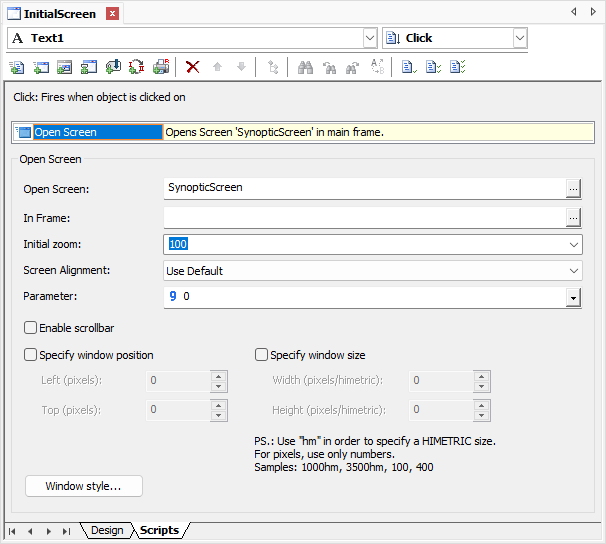Check Specify window size

262,355
